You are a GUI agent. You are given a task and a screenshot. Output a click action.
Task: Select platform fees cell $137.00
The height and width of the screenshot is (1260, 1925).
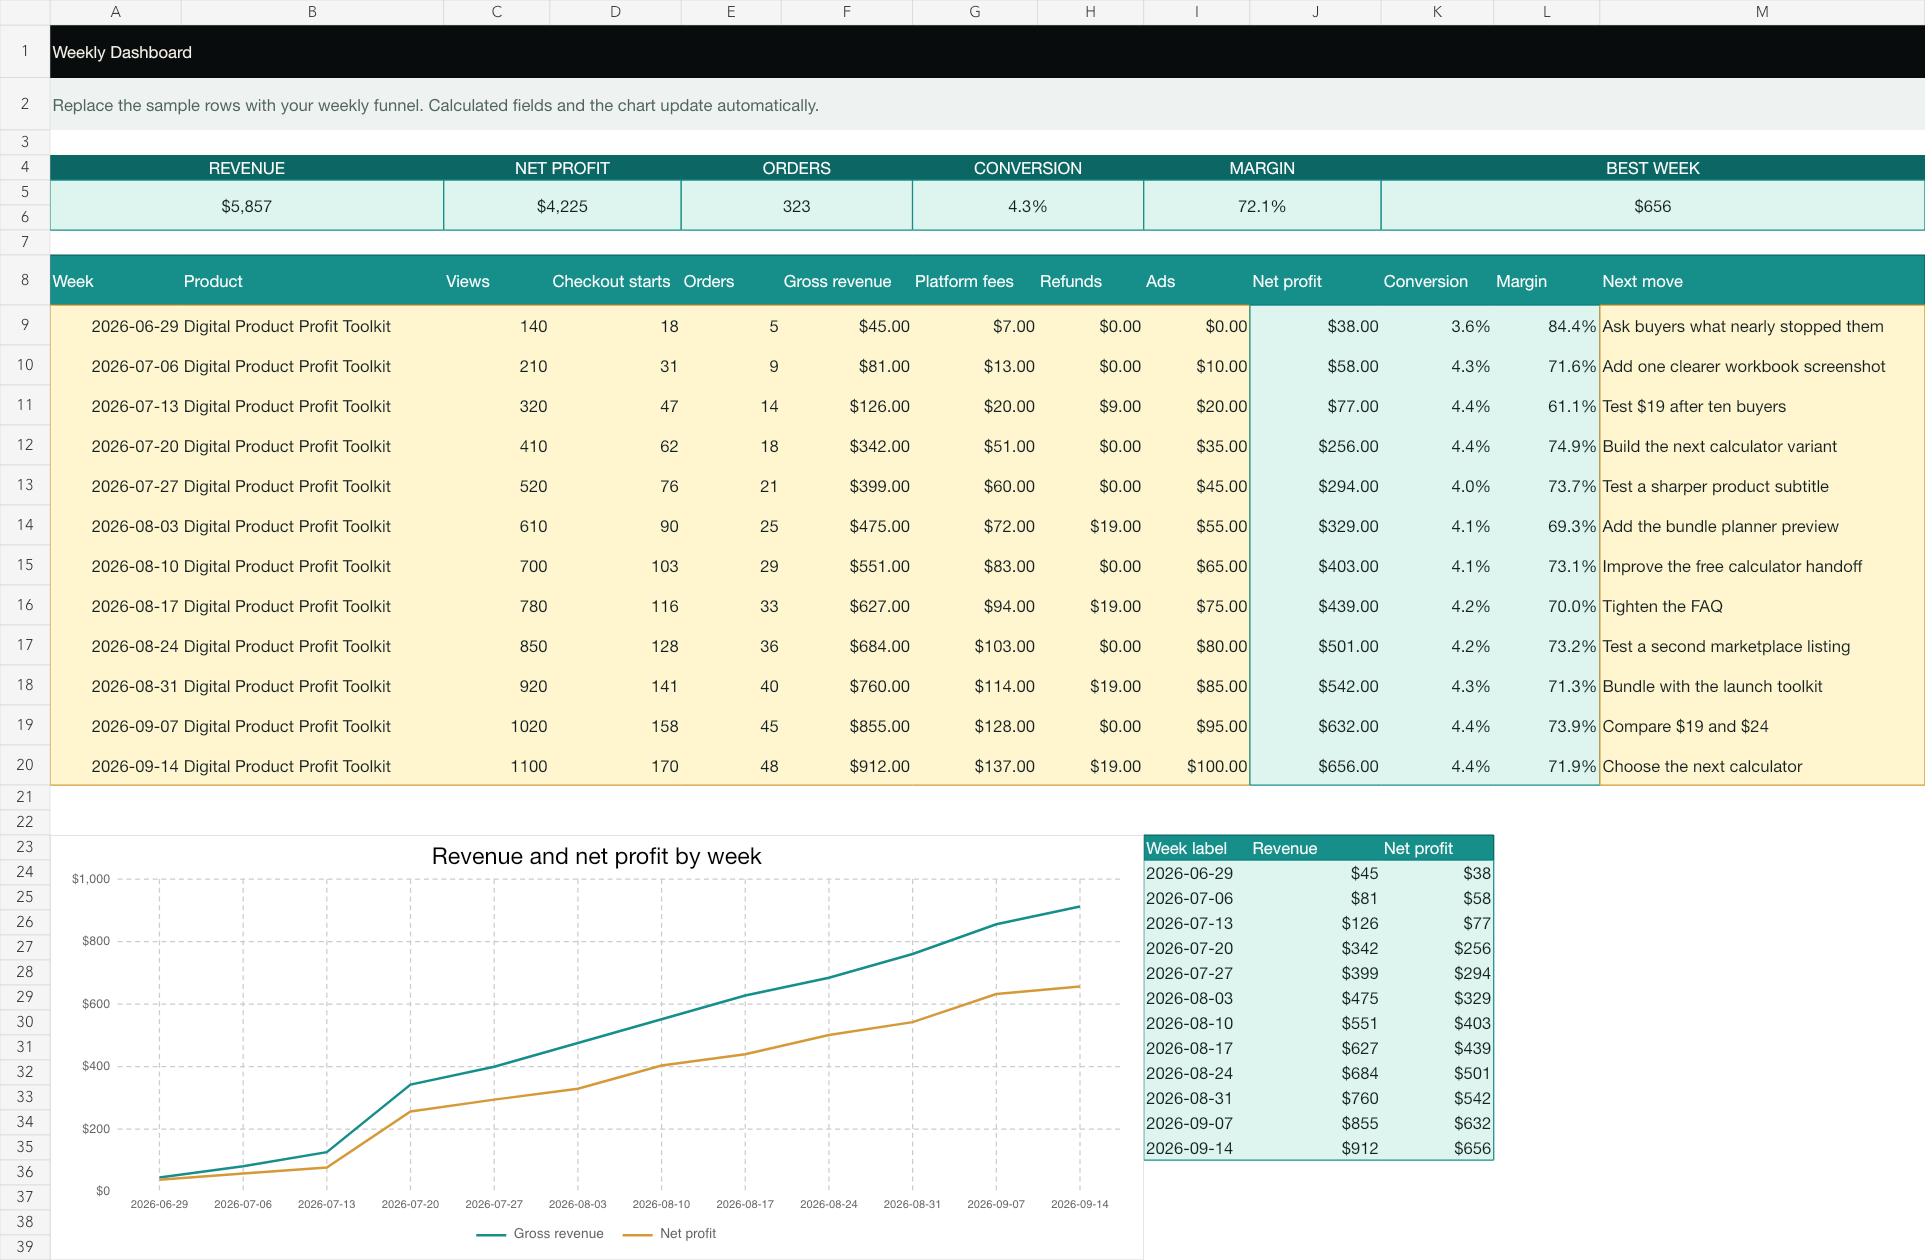click(975, 766)
